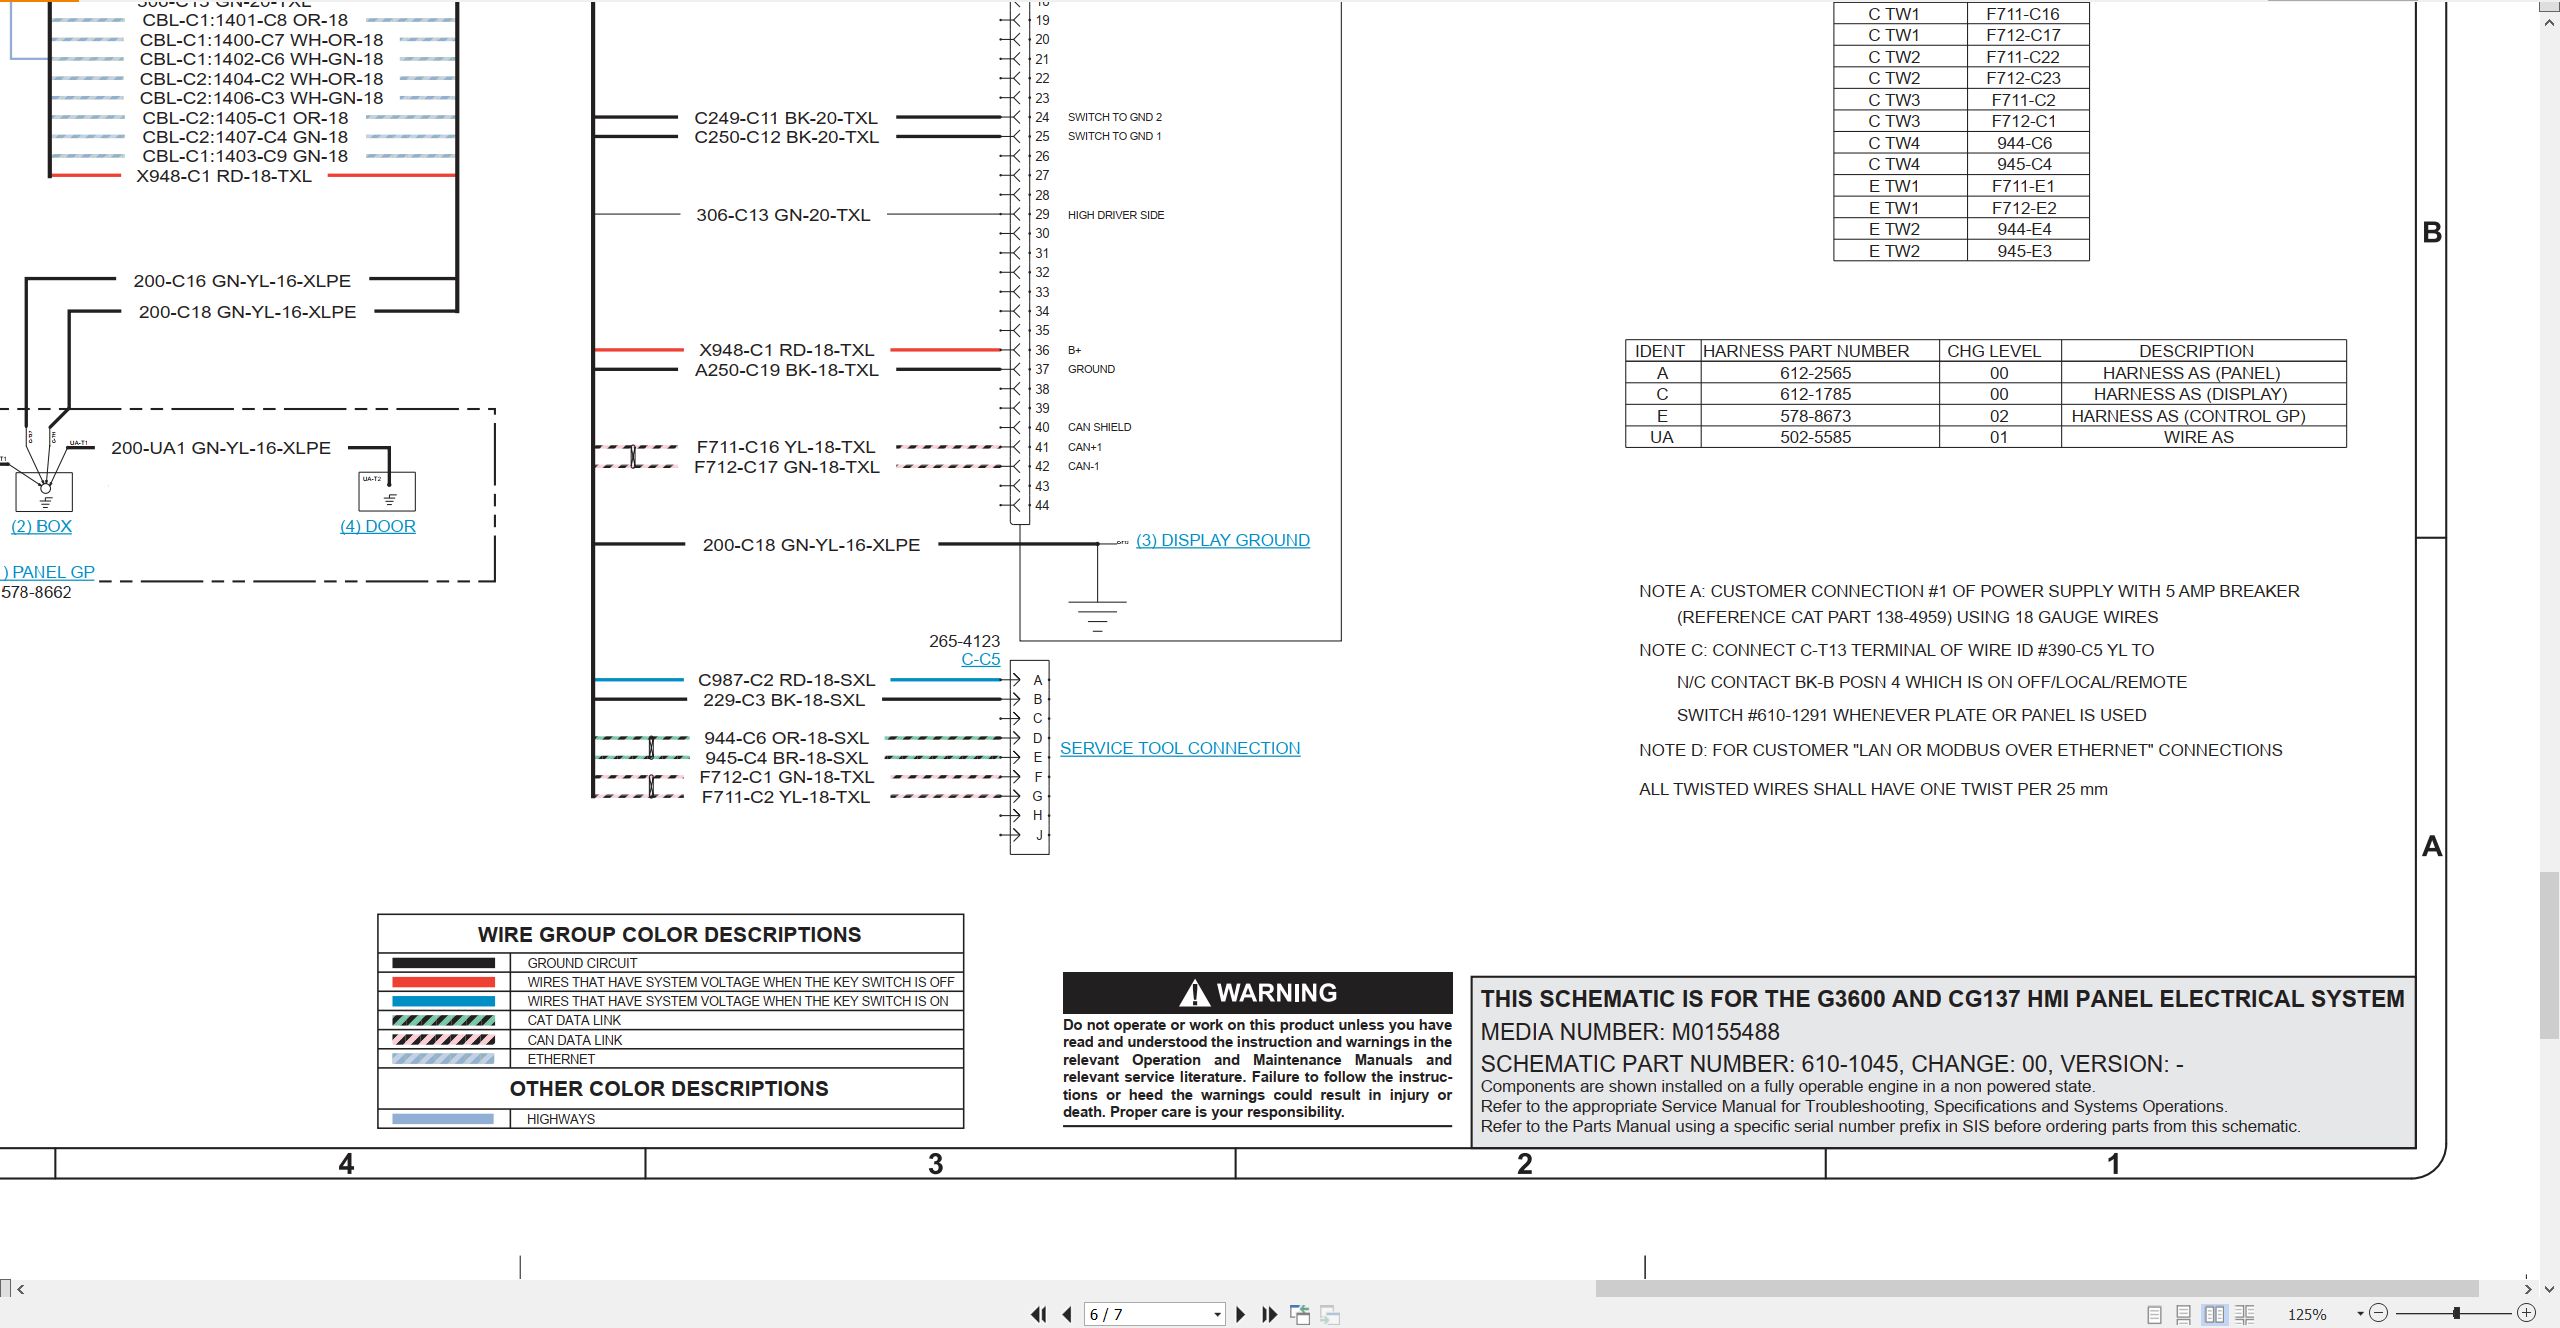Click the red legend color swatch
This screenshot has height=1328, width=2560.
point(443,982)
